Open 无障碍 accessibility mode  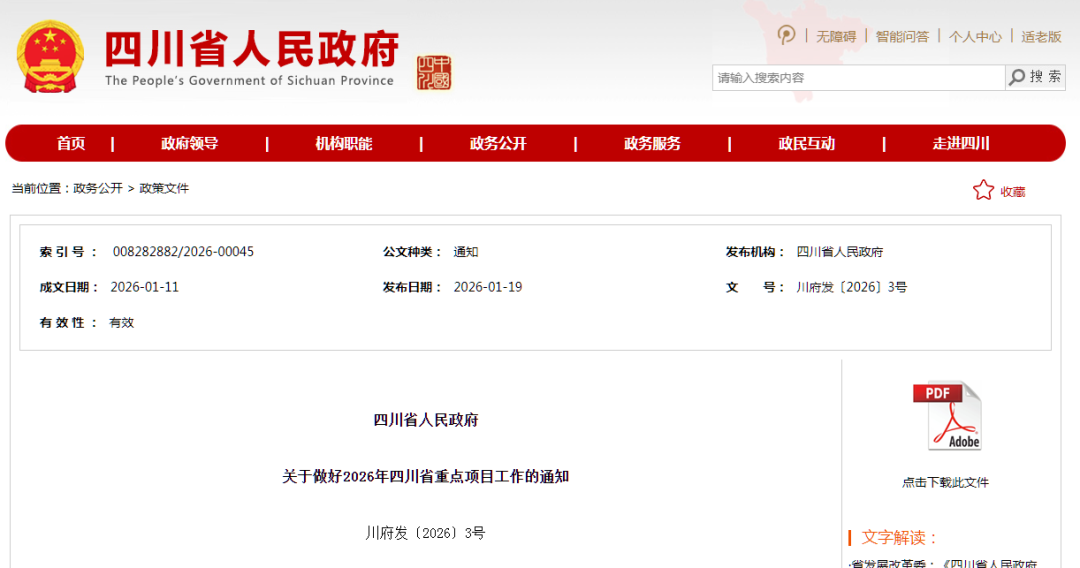pyautogui.click(x=835, y=36)
